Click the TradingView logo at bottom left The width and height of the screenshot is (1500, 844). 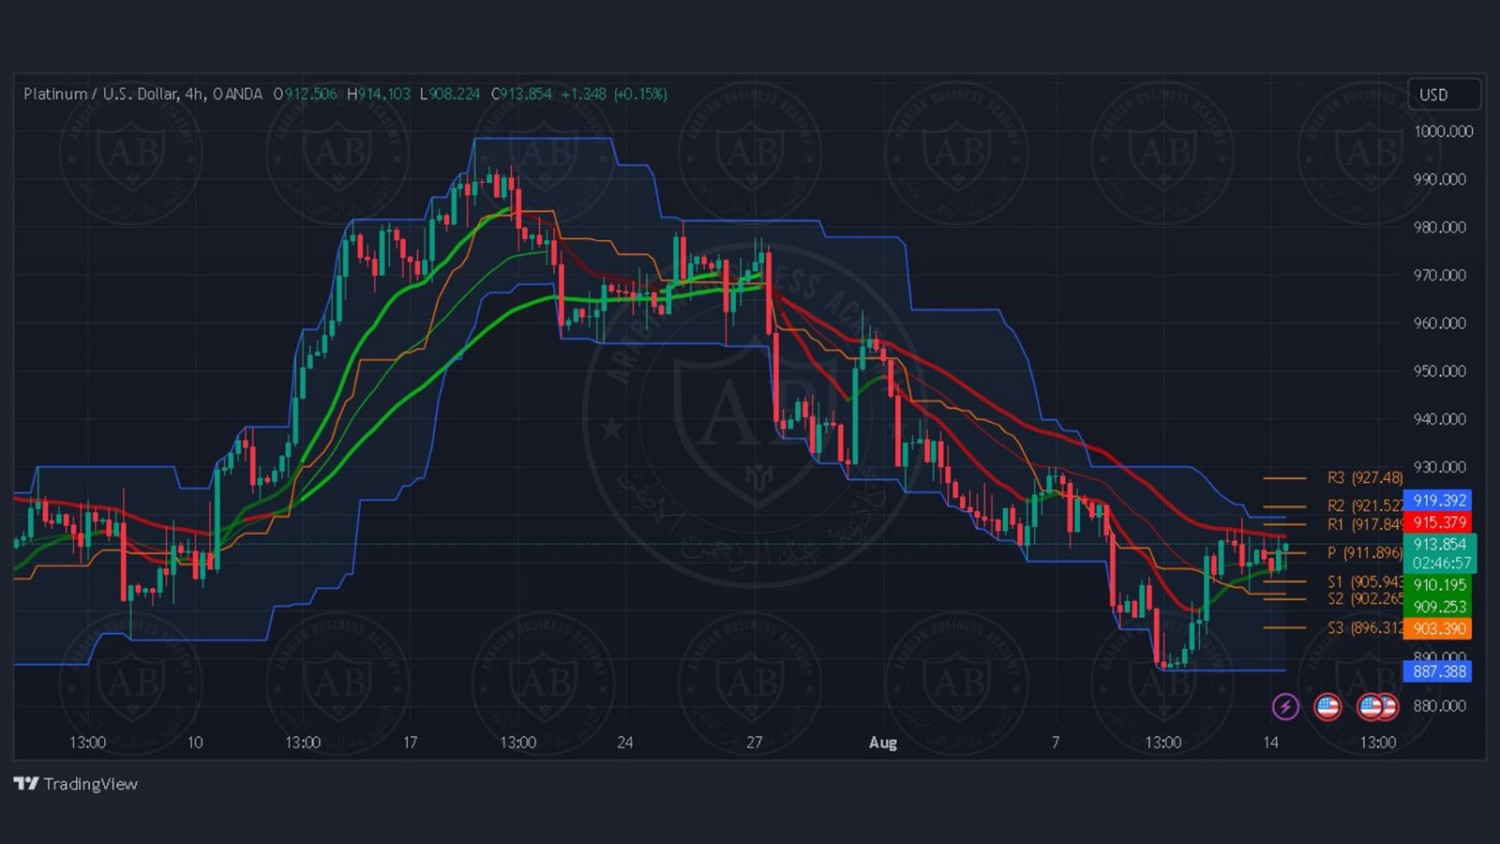point(76,784)
